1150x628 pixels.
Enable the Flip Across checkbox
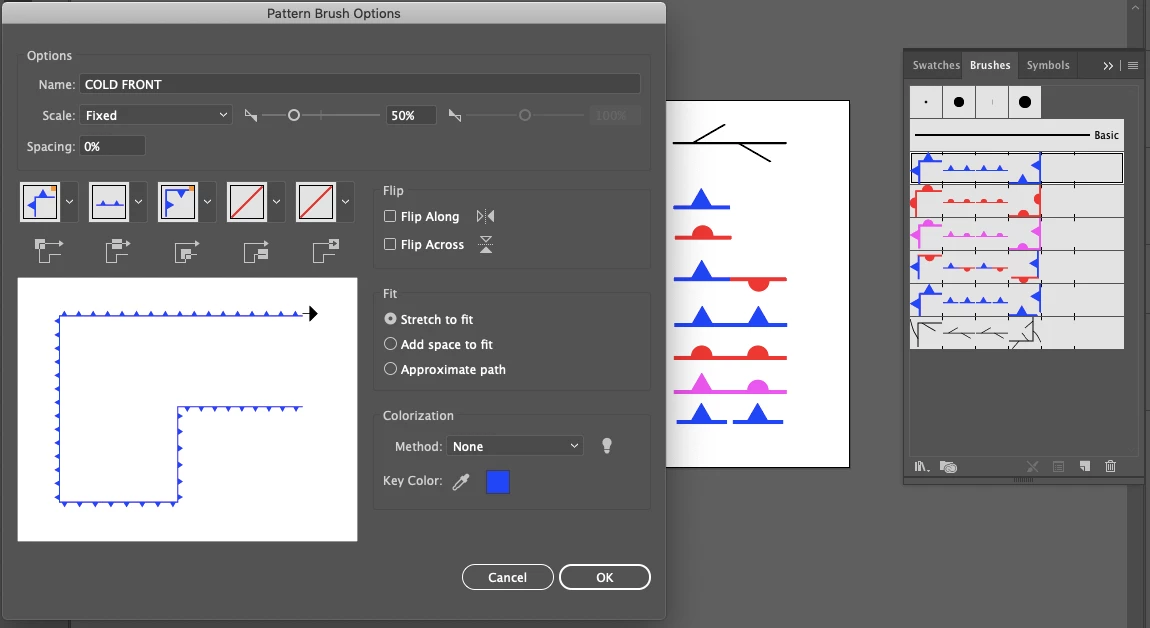pyautogui.click(x=390, y=244)
